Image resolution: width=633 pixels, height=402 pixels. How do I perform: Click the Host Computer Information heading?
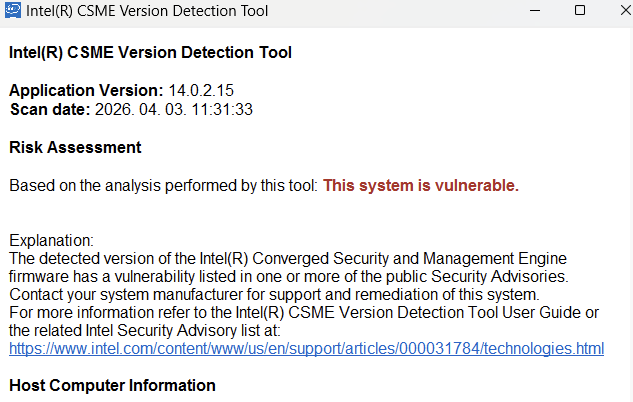(112, 385)
